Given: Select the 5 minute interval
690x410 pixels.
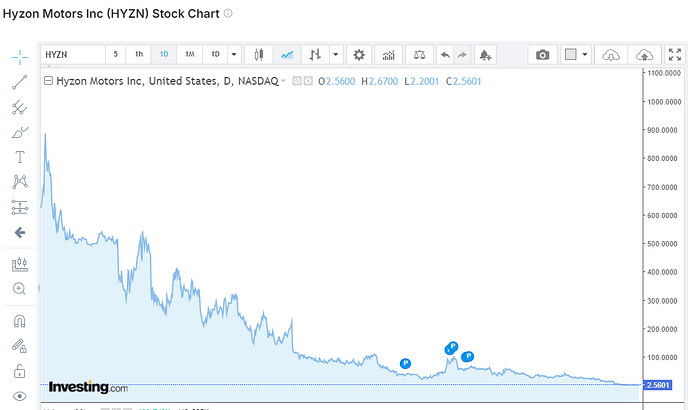Looking at the screenshot, I should click(x=116, y=55).
